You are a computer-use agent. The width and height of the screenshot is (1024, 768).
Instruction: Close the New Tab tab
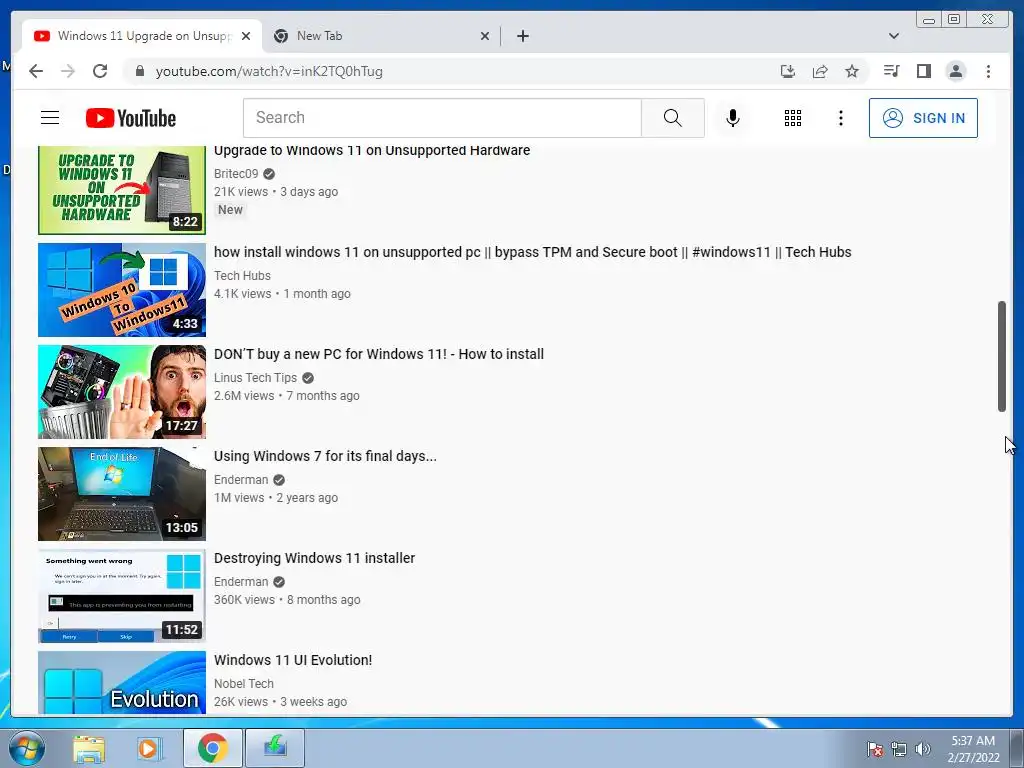click(485, 36)
